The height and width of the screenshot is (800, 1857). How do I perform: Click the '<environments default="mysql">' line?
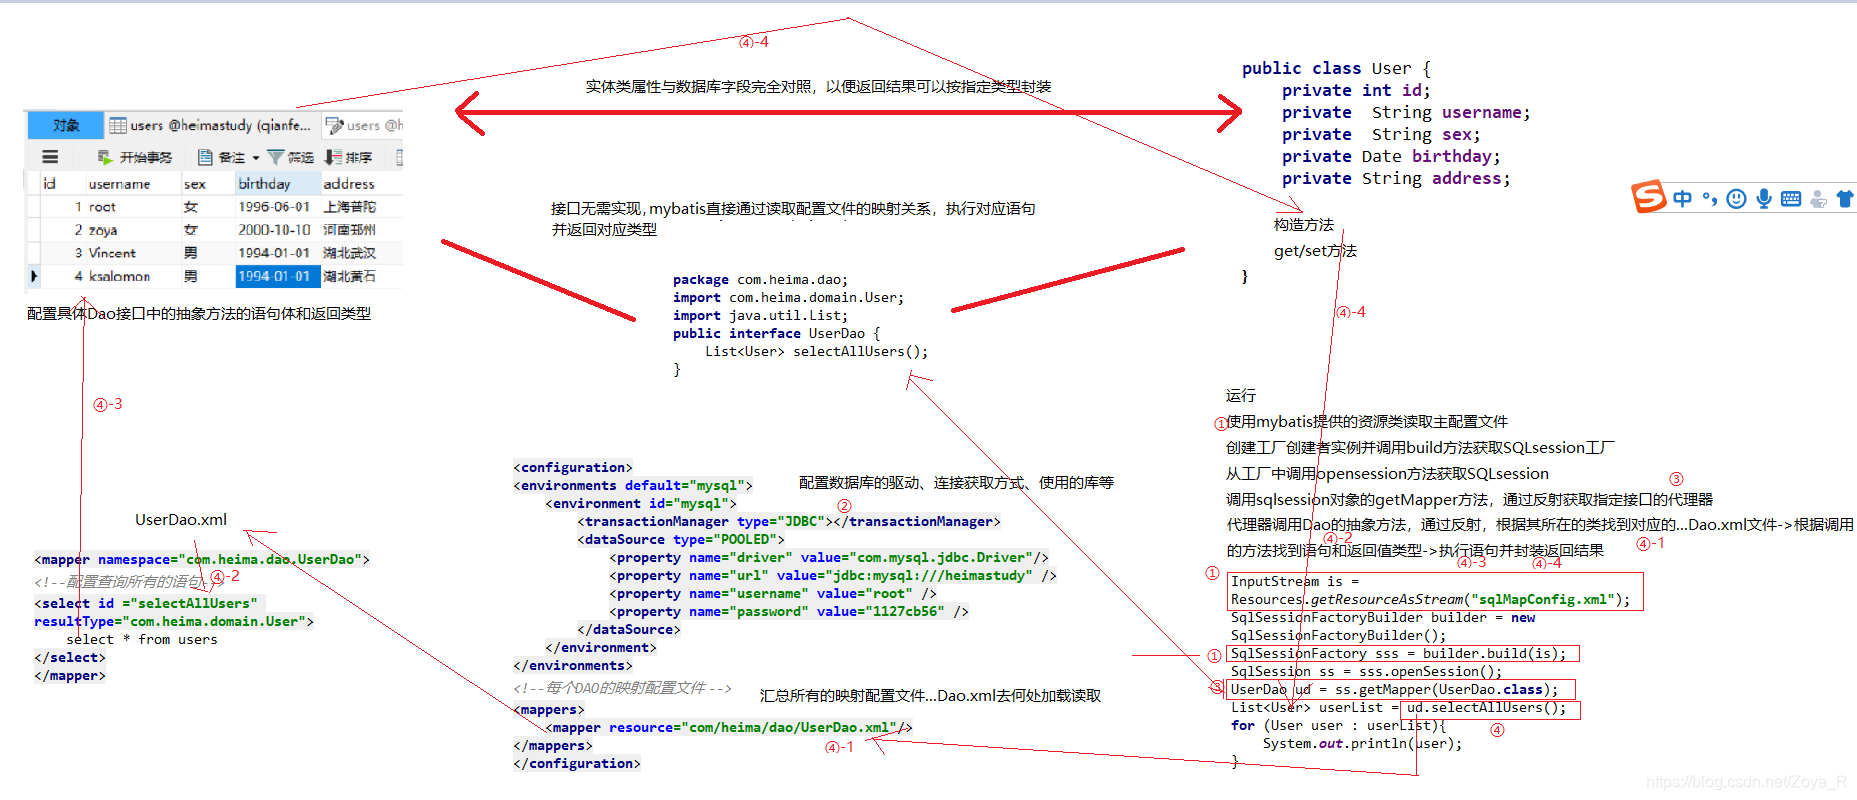[633, 486]
